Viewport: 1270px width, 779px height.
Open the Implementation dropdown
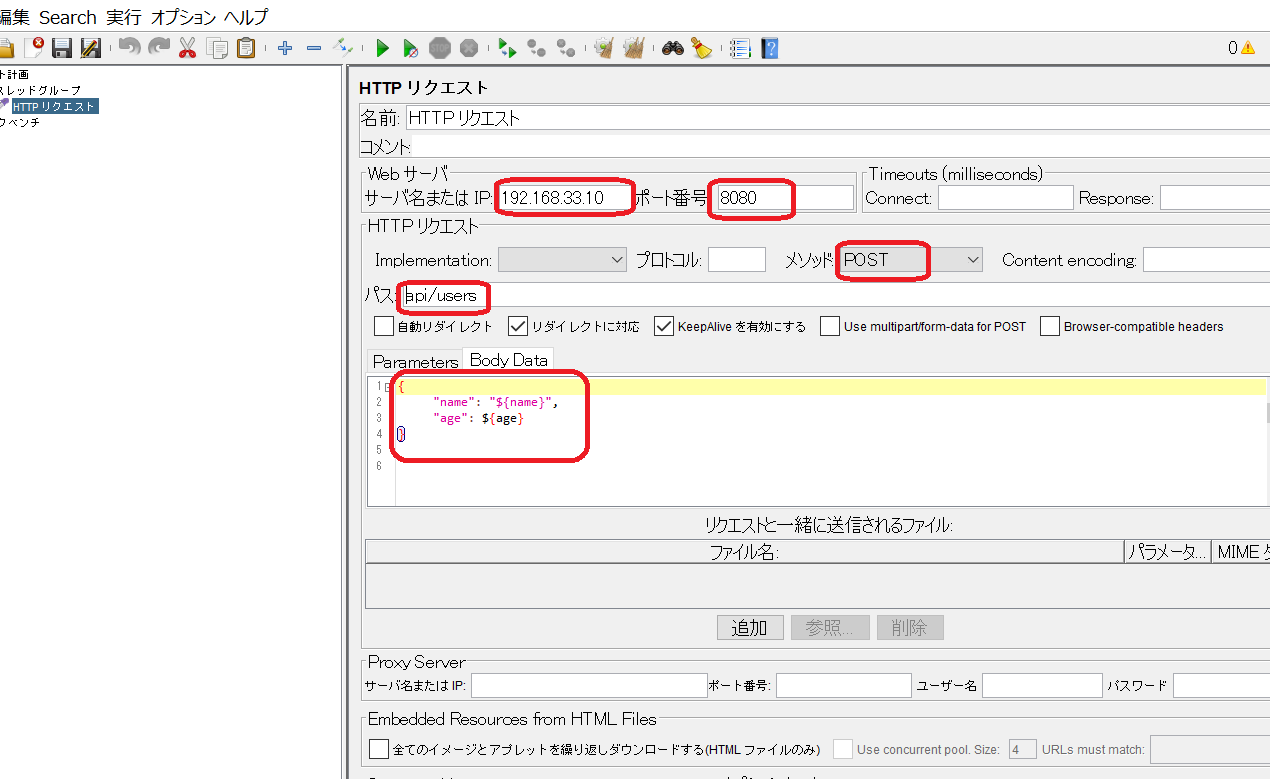point(563,260)
